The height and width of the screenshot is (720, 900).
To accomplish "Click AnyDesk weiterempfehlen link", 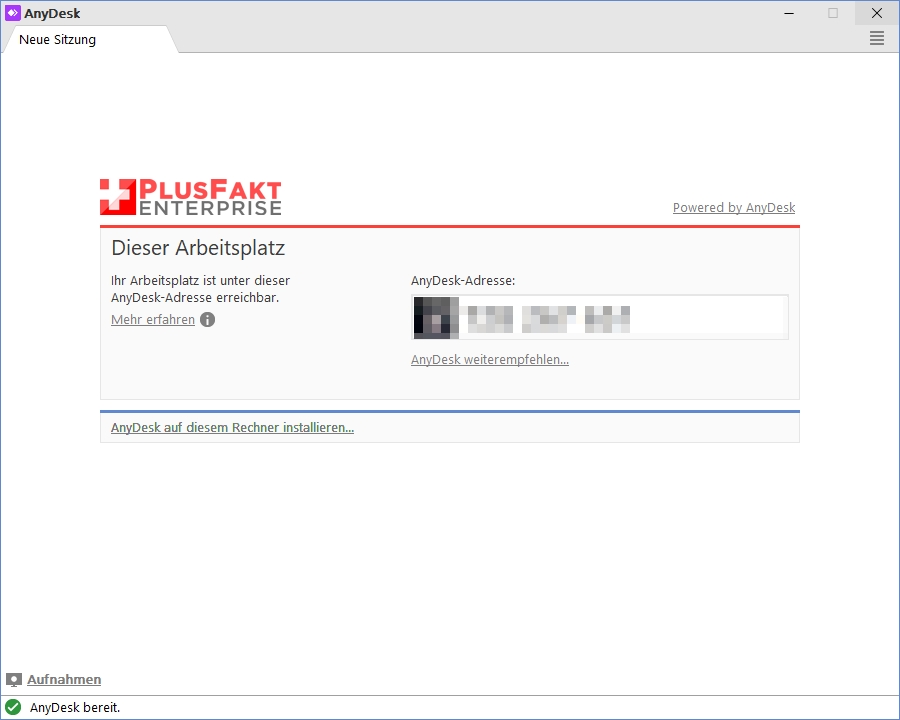I will (x=490, y=359).
